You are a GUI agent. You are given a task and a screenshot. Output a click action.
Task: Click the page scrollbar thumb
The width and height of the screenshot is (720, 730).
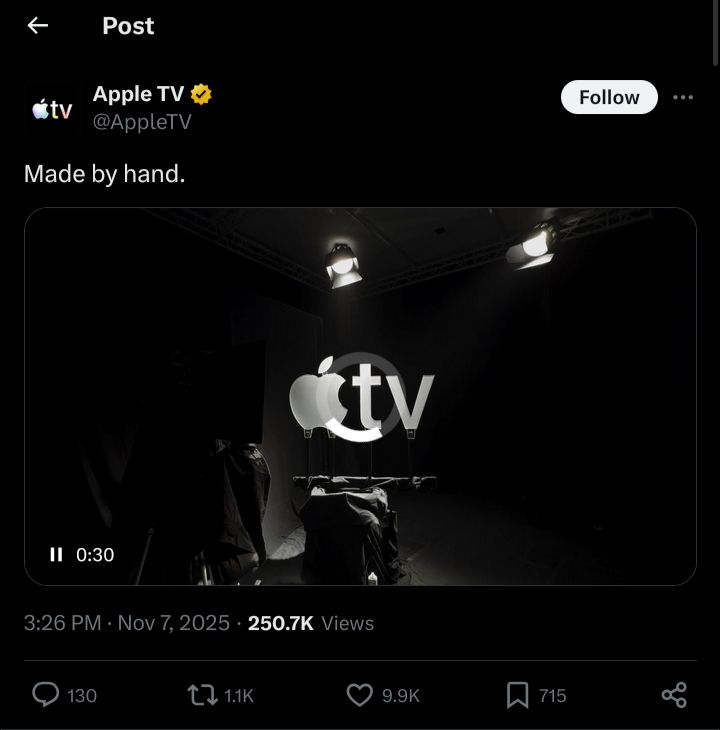pos(716,33)
